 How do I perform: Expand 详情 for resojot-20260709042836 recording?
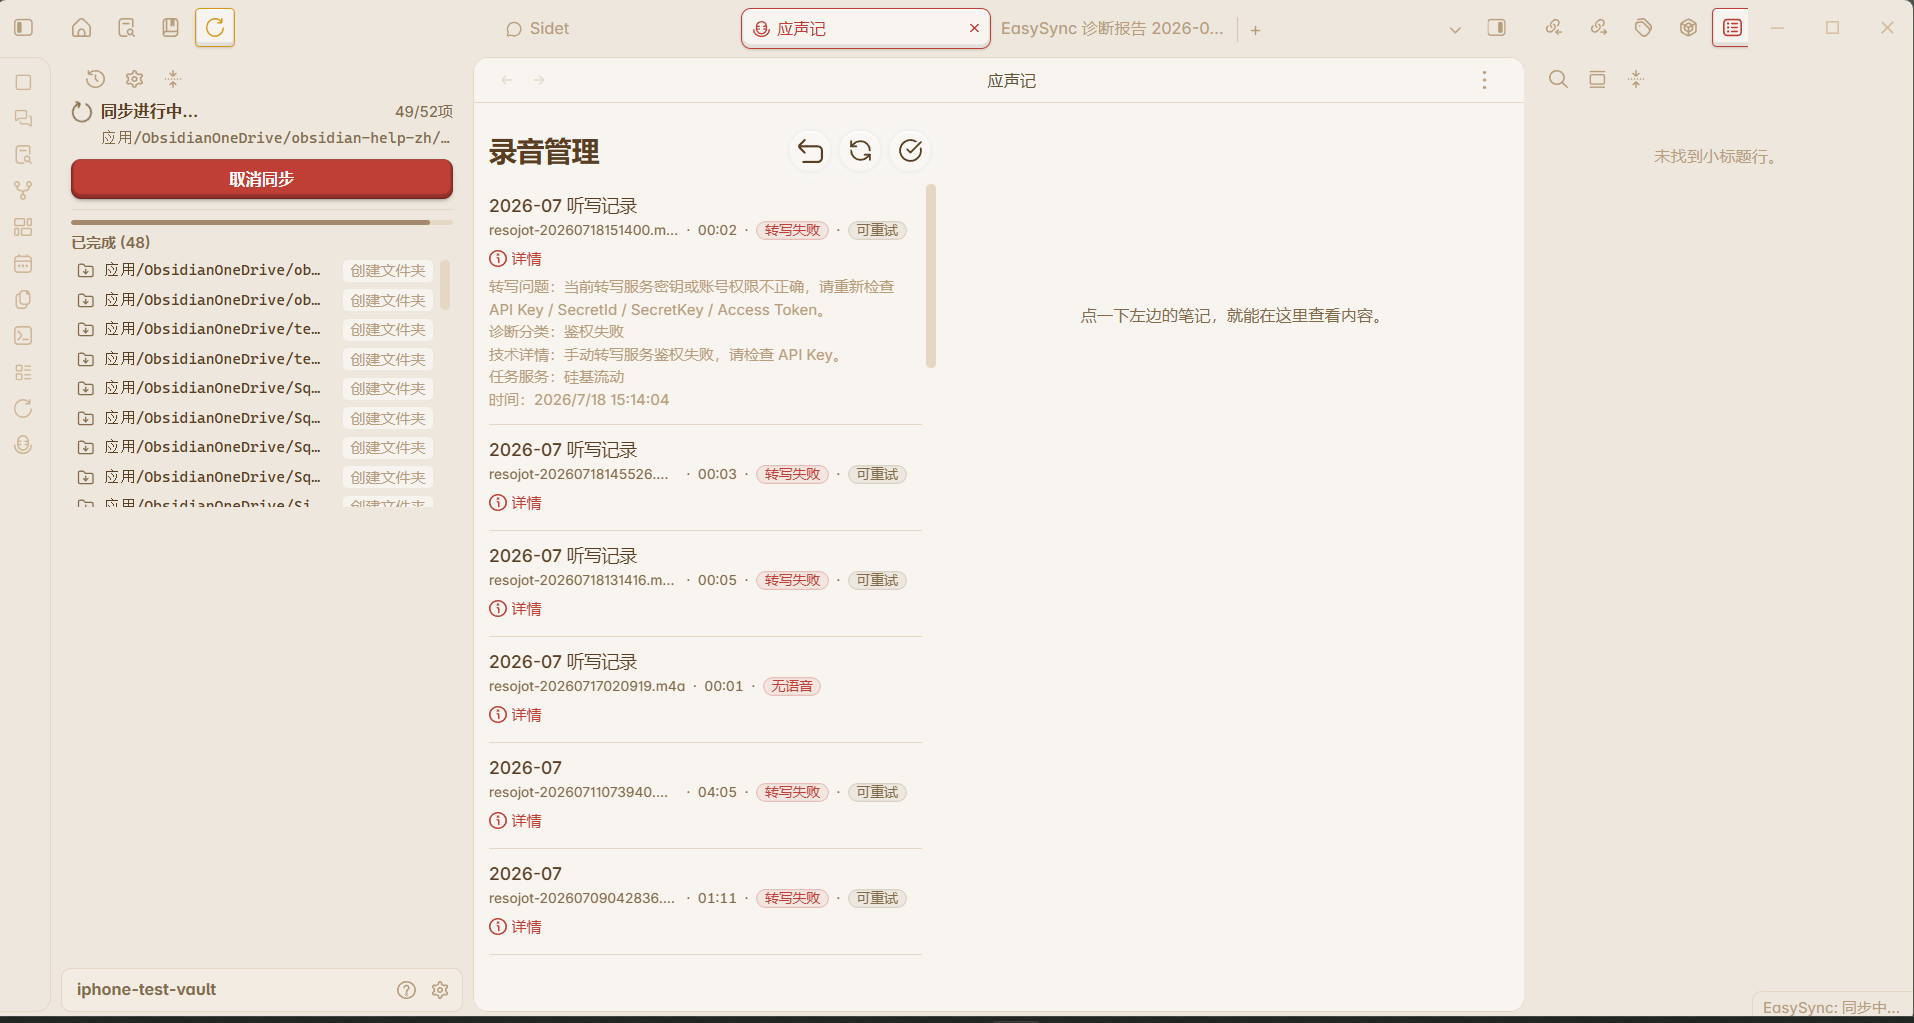pos(515,927)
